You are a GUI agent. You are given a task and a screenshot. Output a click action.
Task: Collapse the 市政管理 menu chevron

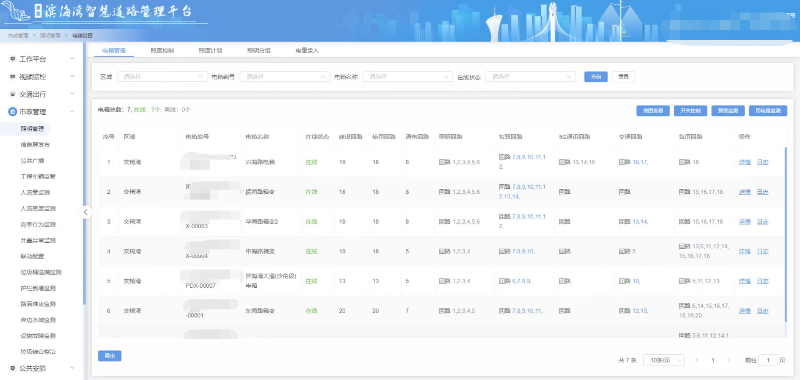click(72, 112)
